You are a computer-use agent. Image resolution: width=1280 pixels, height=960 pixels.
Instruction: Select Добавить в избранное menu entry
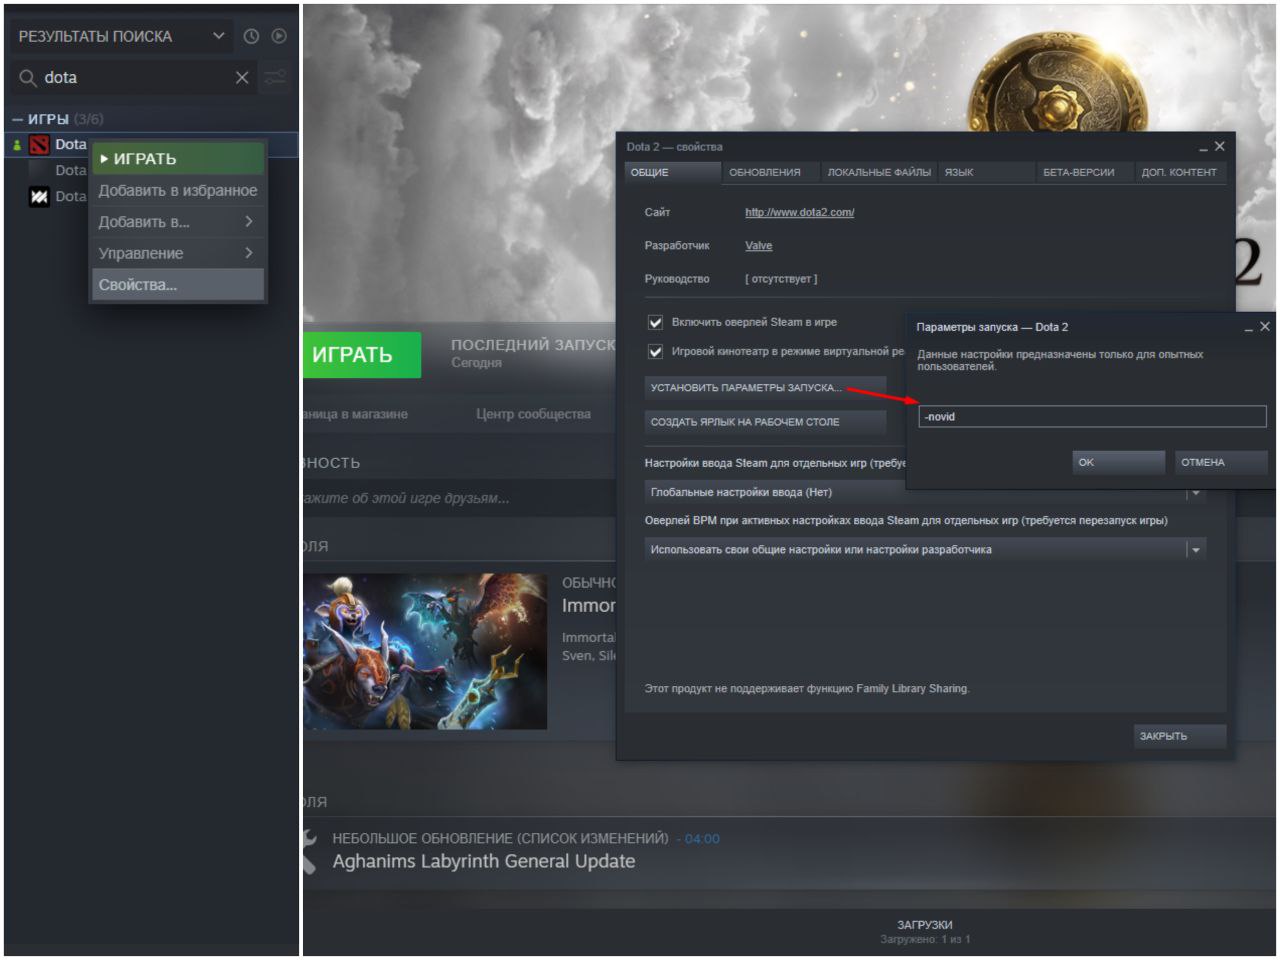(x=178, y=191)
